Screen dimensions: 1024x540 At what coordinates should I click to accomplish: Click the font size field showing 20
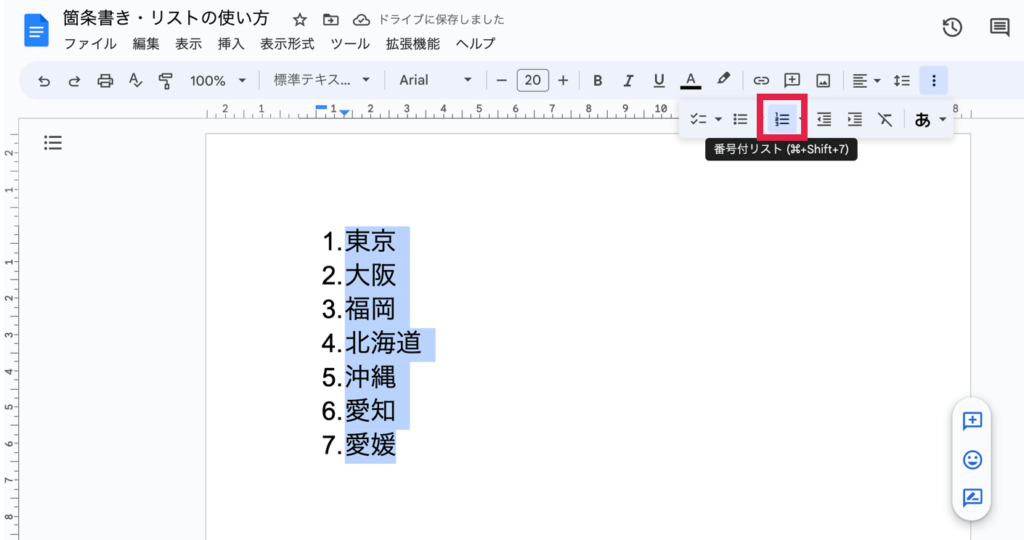532,81
